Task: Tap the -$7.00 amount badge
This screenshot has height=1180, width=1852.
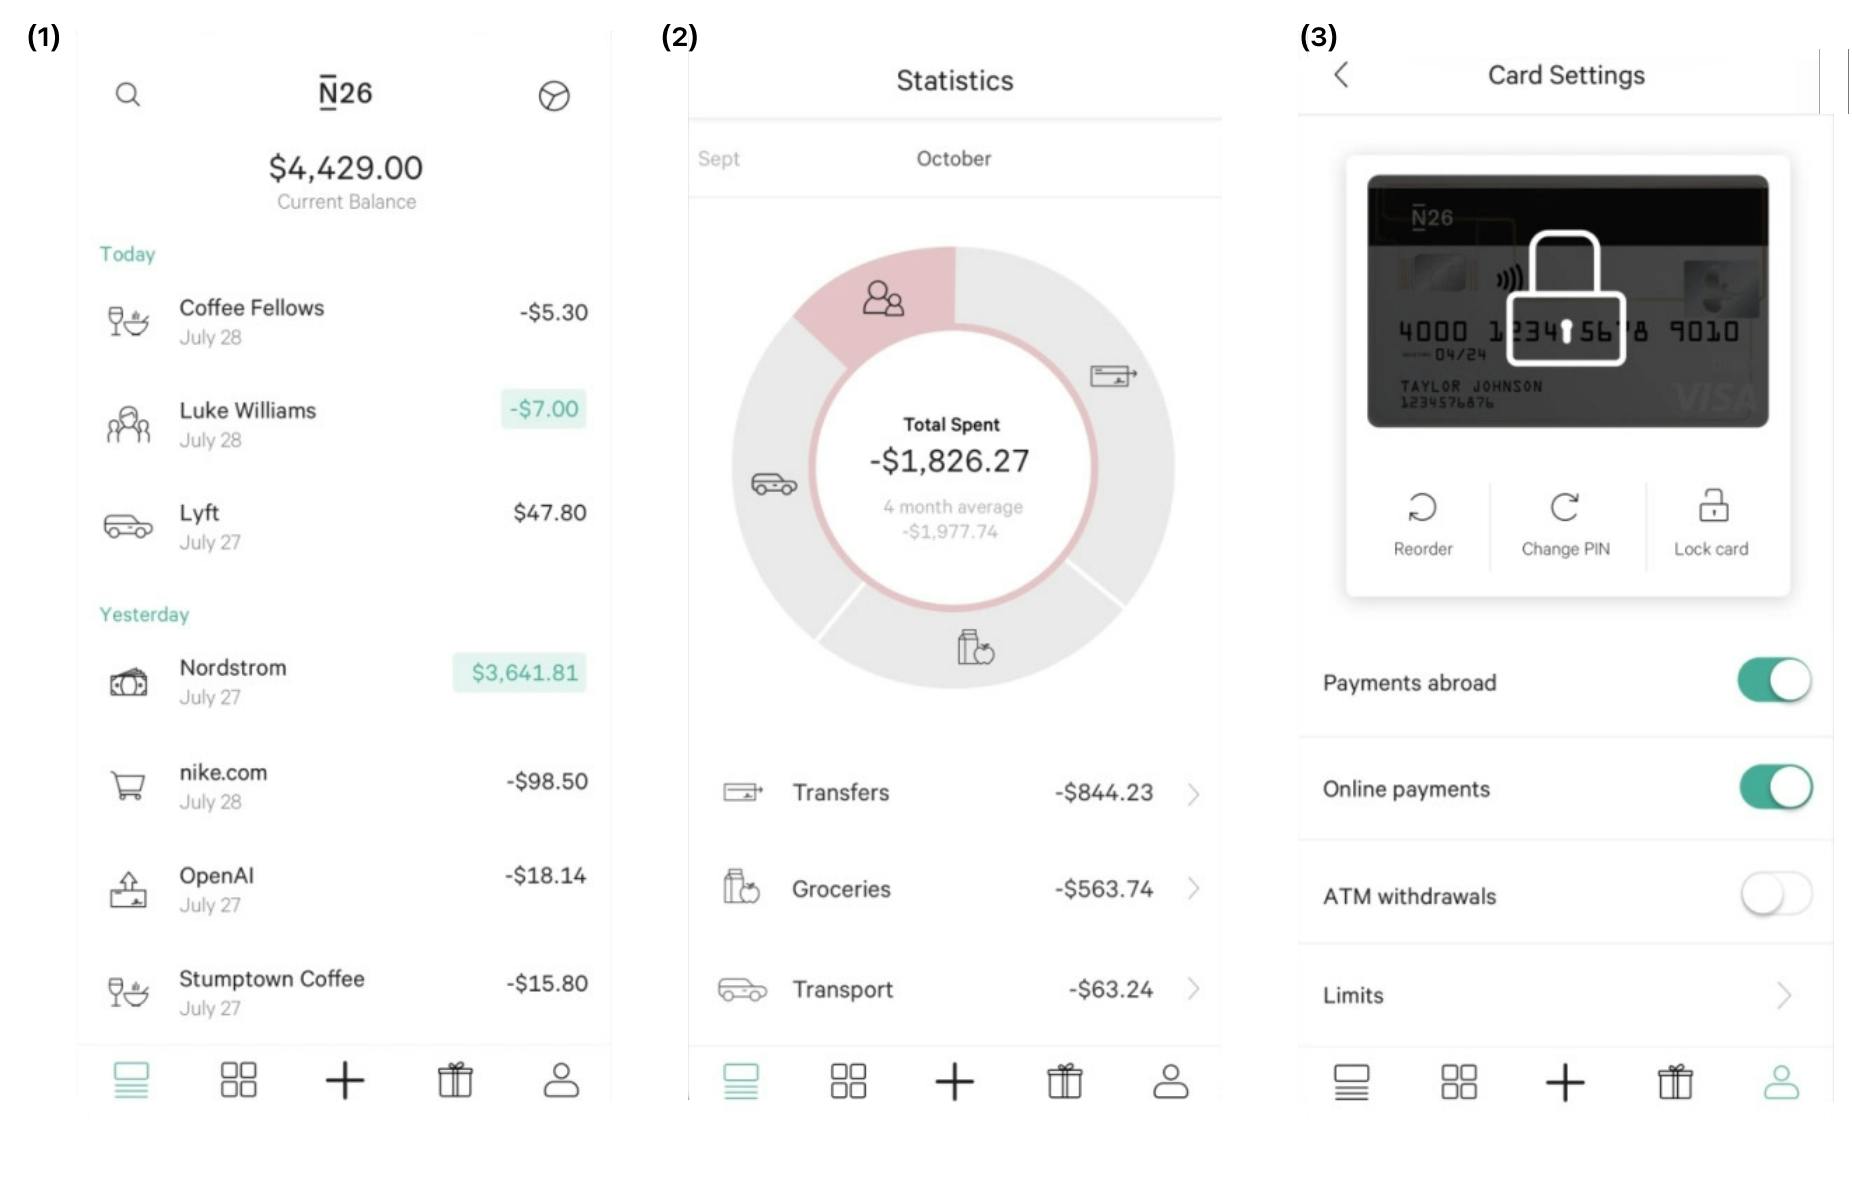Action: point(544,409)
